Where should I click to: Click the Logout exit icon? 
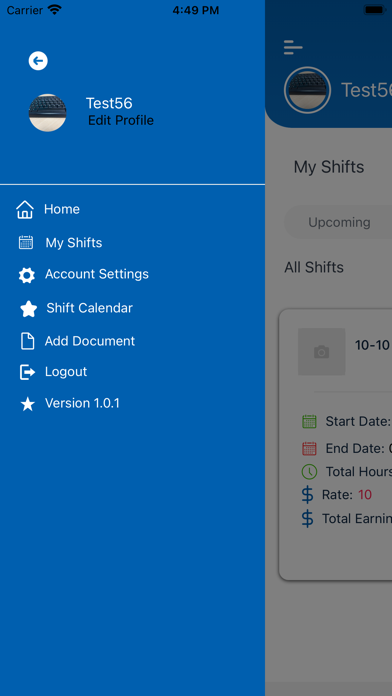(x=27, y=372)
